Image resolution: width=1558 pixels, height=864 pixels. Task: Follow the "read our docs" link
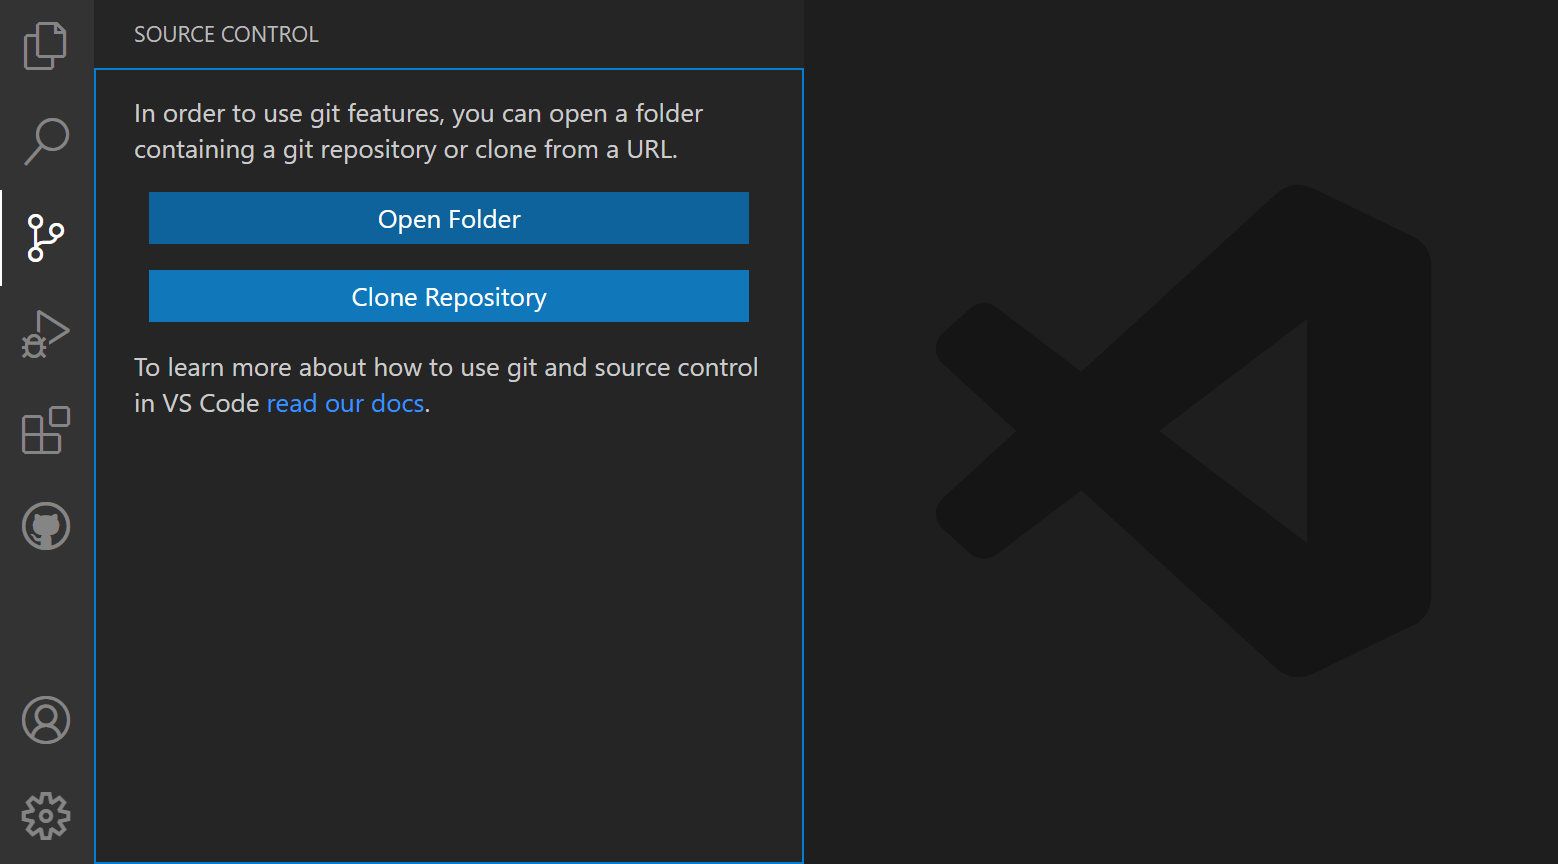(x=344, y=402)
